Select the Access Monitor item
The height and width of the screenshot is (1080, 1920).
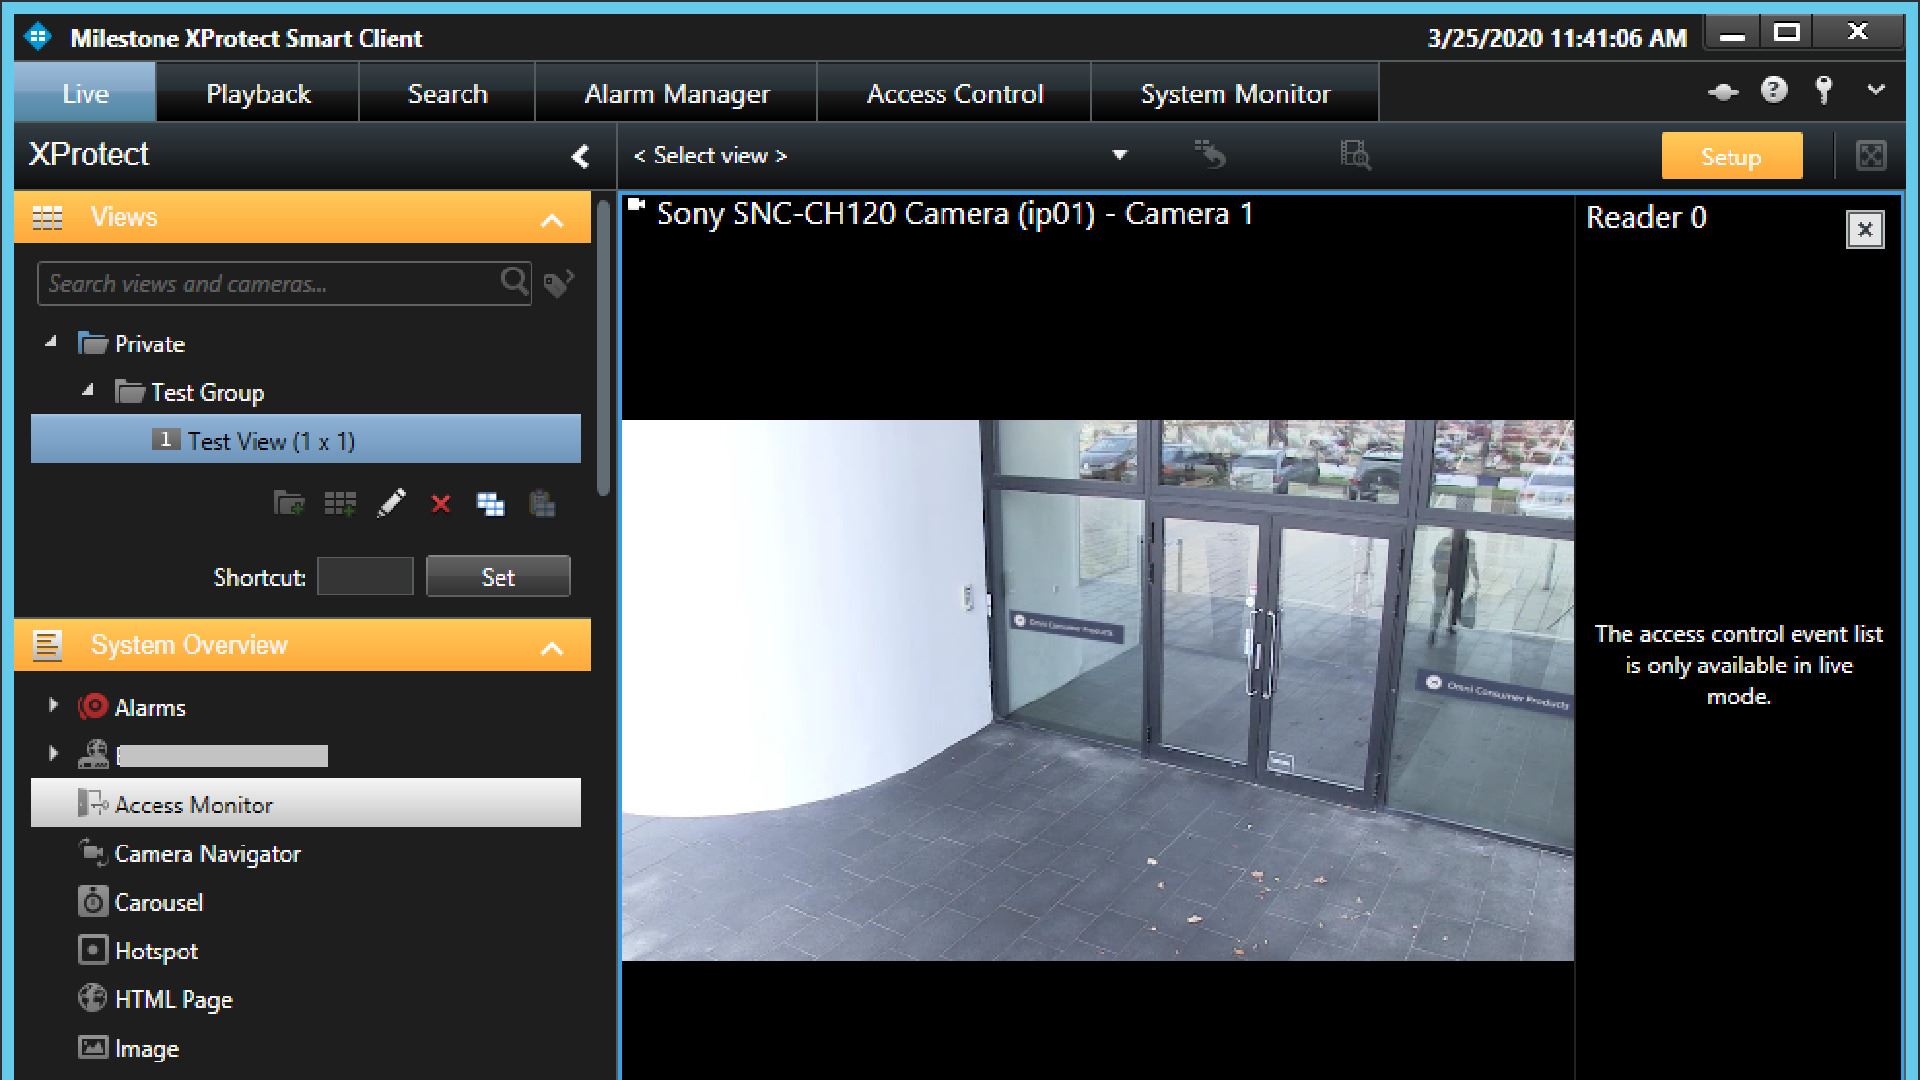pos(306,803)
